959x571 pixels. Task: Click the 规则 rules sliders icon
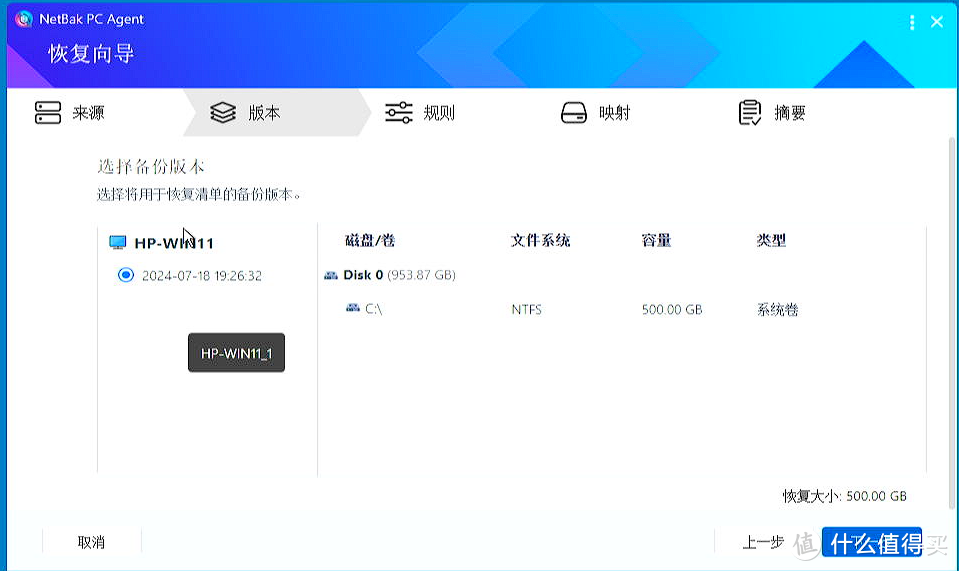pyautogui.click(x=398, y=112)
